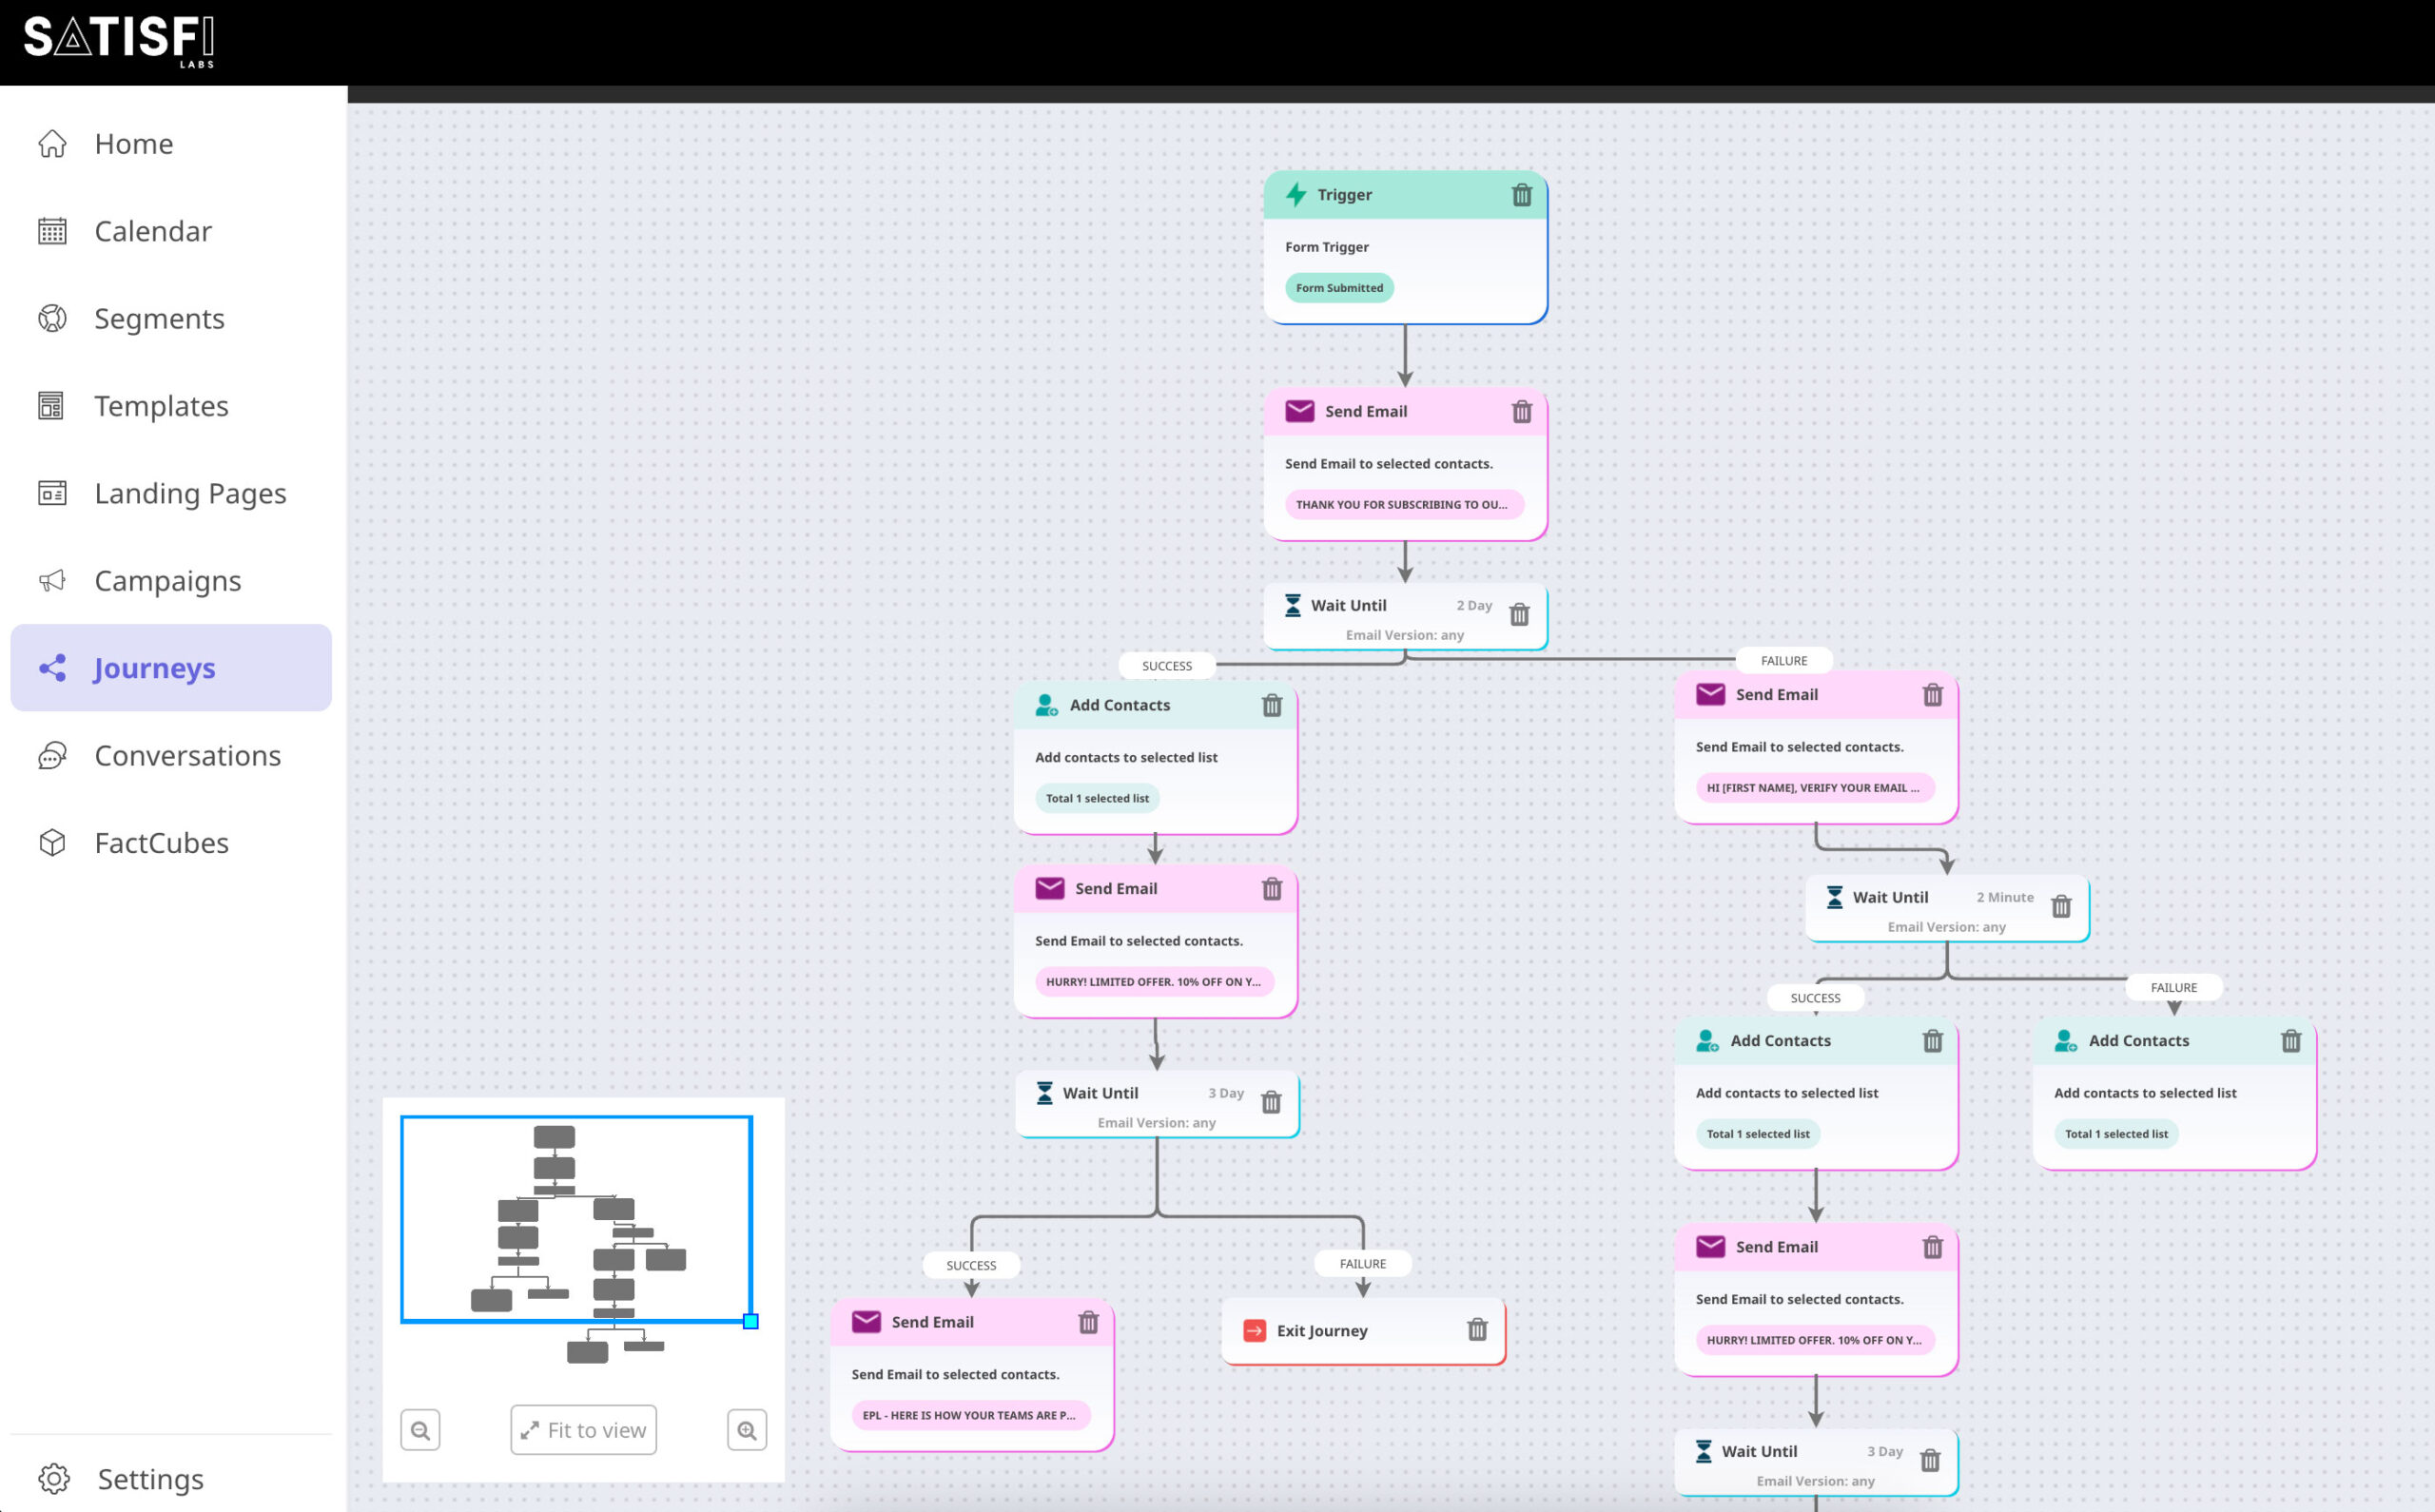Click the envelope icon on Thank You email node

[1299, 411]
